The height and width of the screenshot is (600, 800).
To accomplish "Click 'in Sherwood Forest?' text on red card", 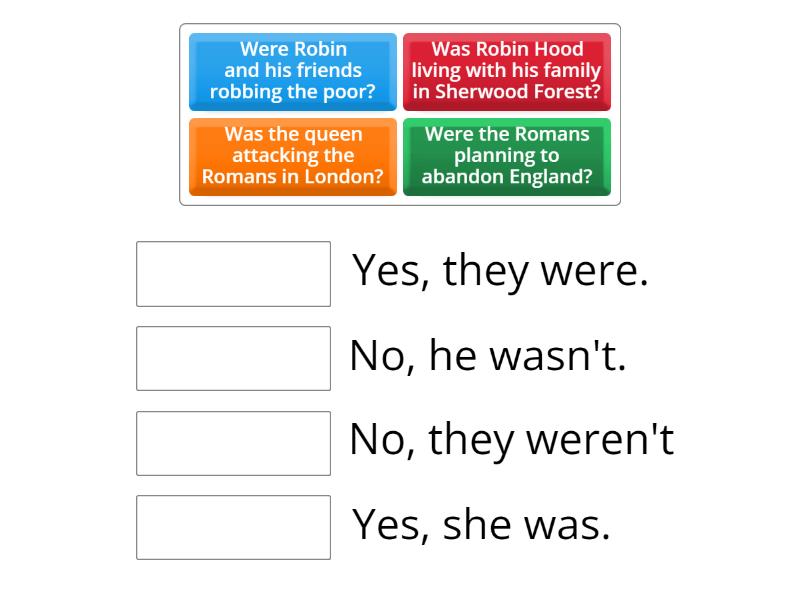I will coord(507,90).
